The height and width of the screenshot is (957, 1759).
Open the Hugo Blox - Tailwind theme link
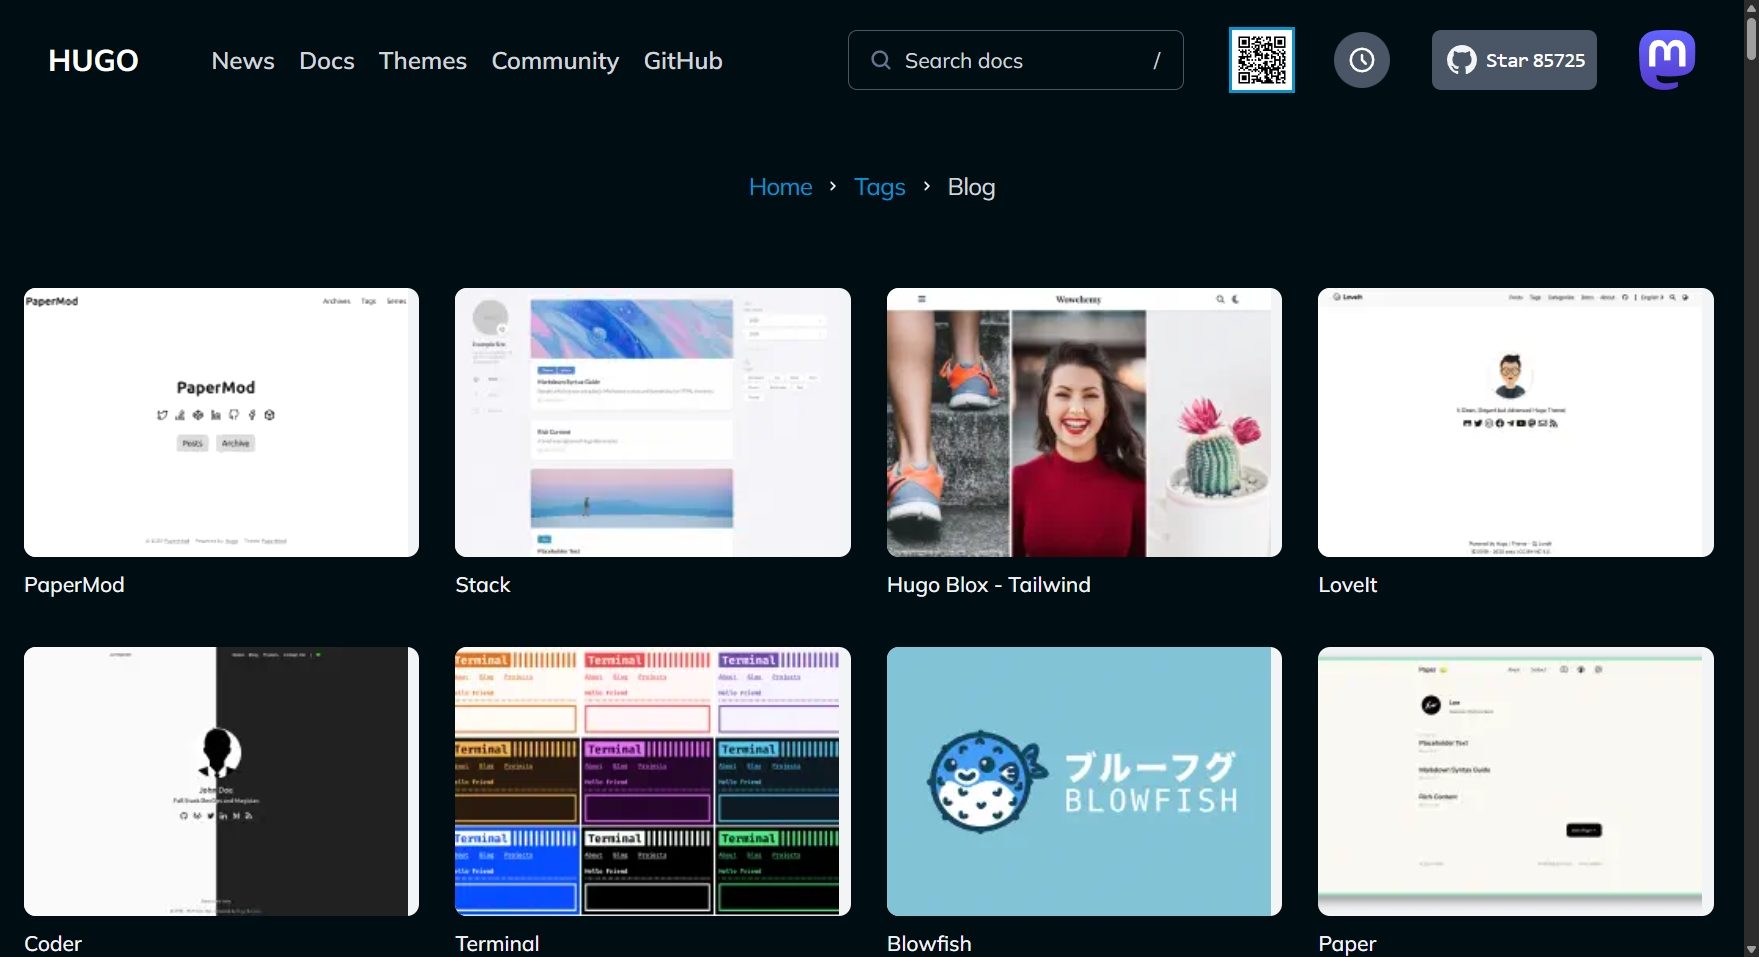pyautogui.click(x=988, y=585)
